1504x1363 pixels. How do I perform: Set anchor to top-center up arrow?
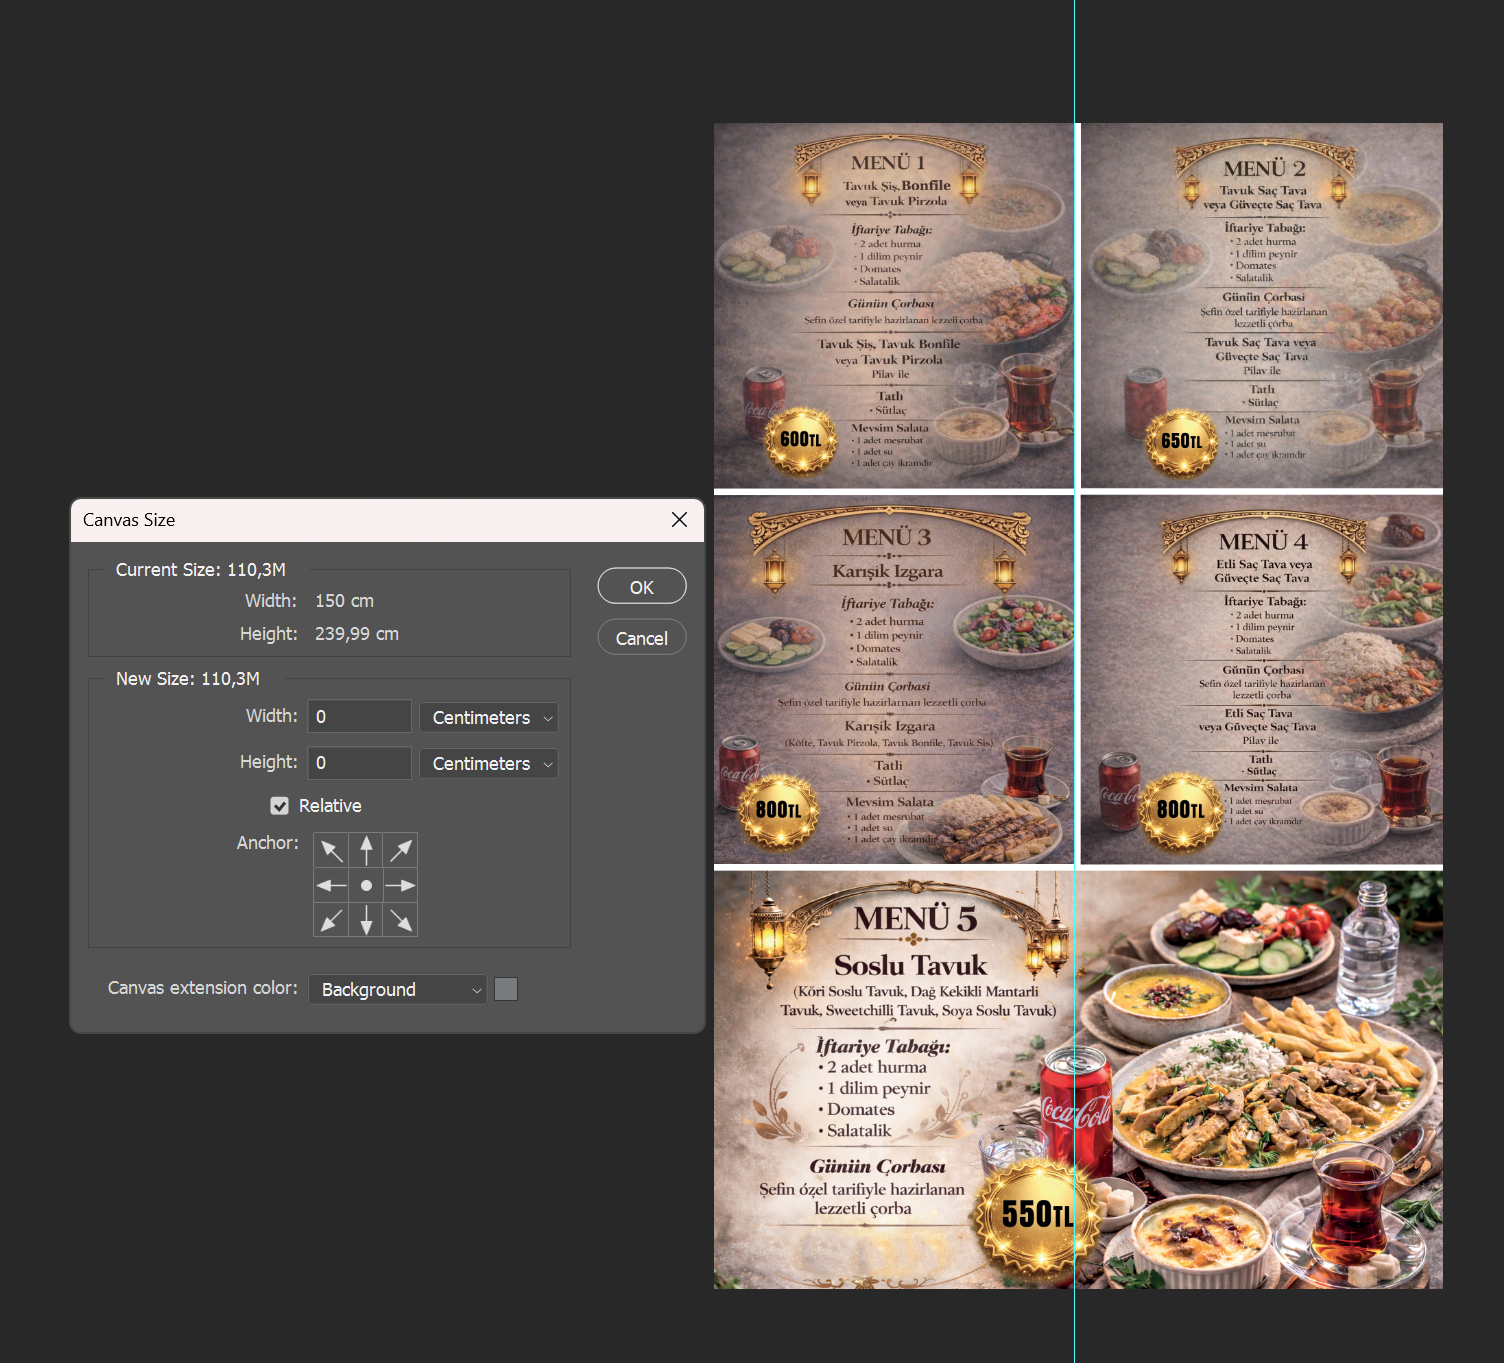point(366,851)
